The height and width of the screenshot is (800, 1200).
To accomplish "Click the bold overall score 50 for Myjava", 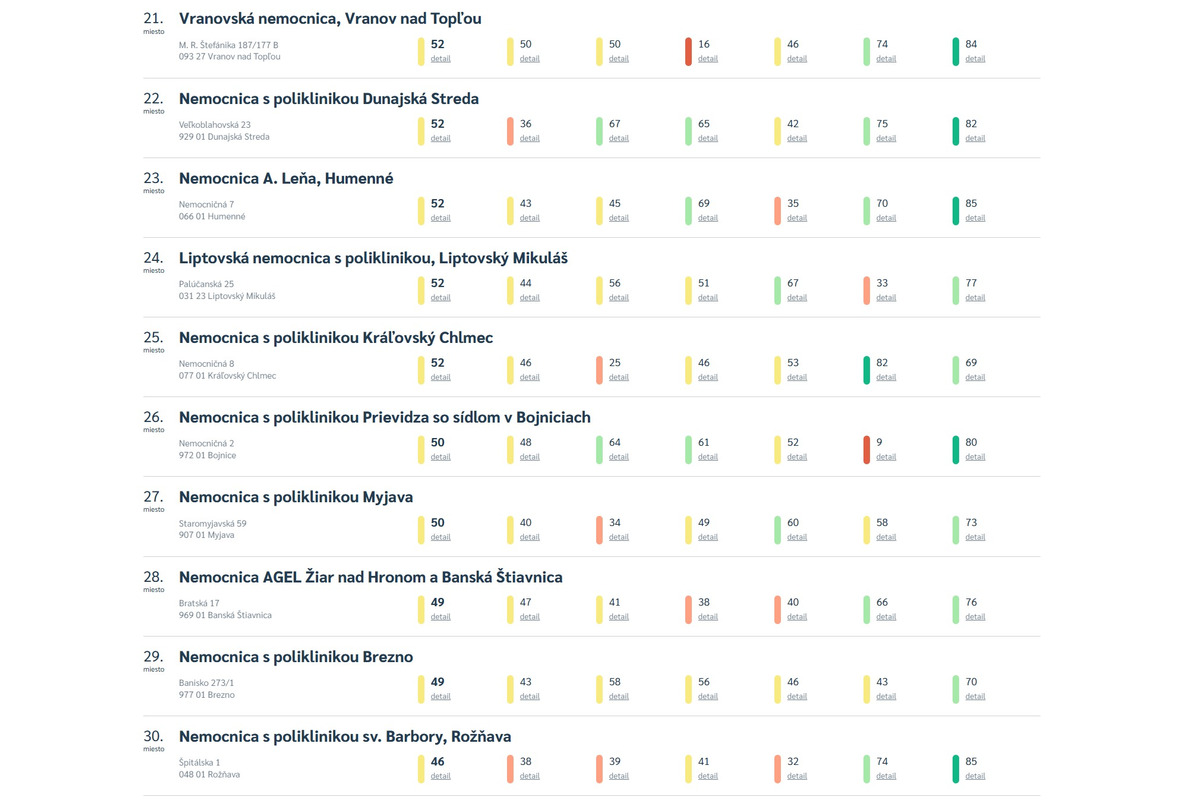I will coord(437,522).
